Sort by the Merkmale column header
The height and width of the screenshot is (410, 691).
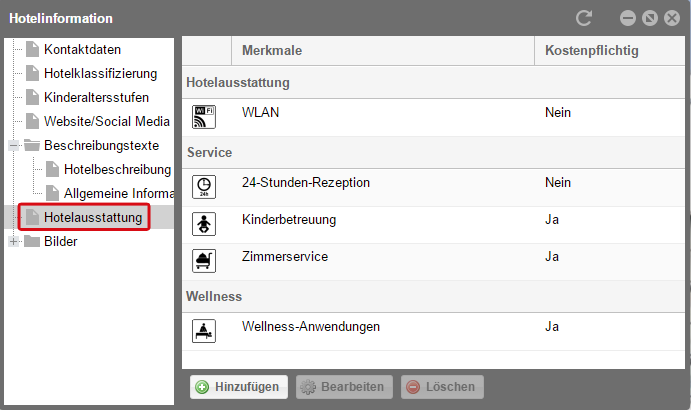(x=383, y=50)
